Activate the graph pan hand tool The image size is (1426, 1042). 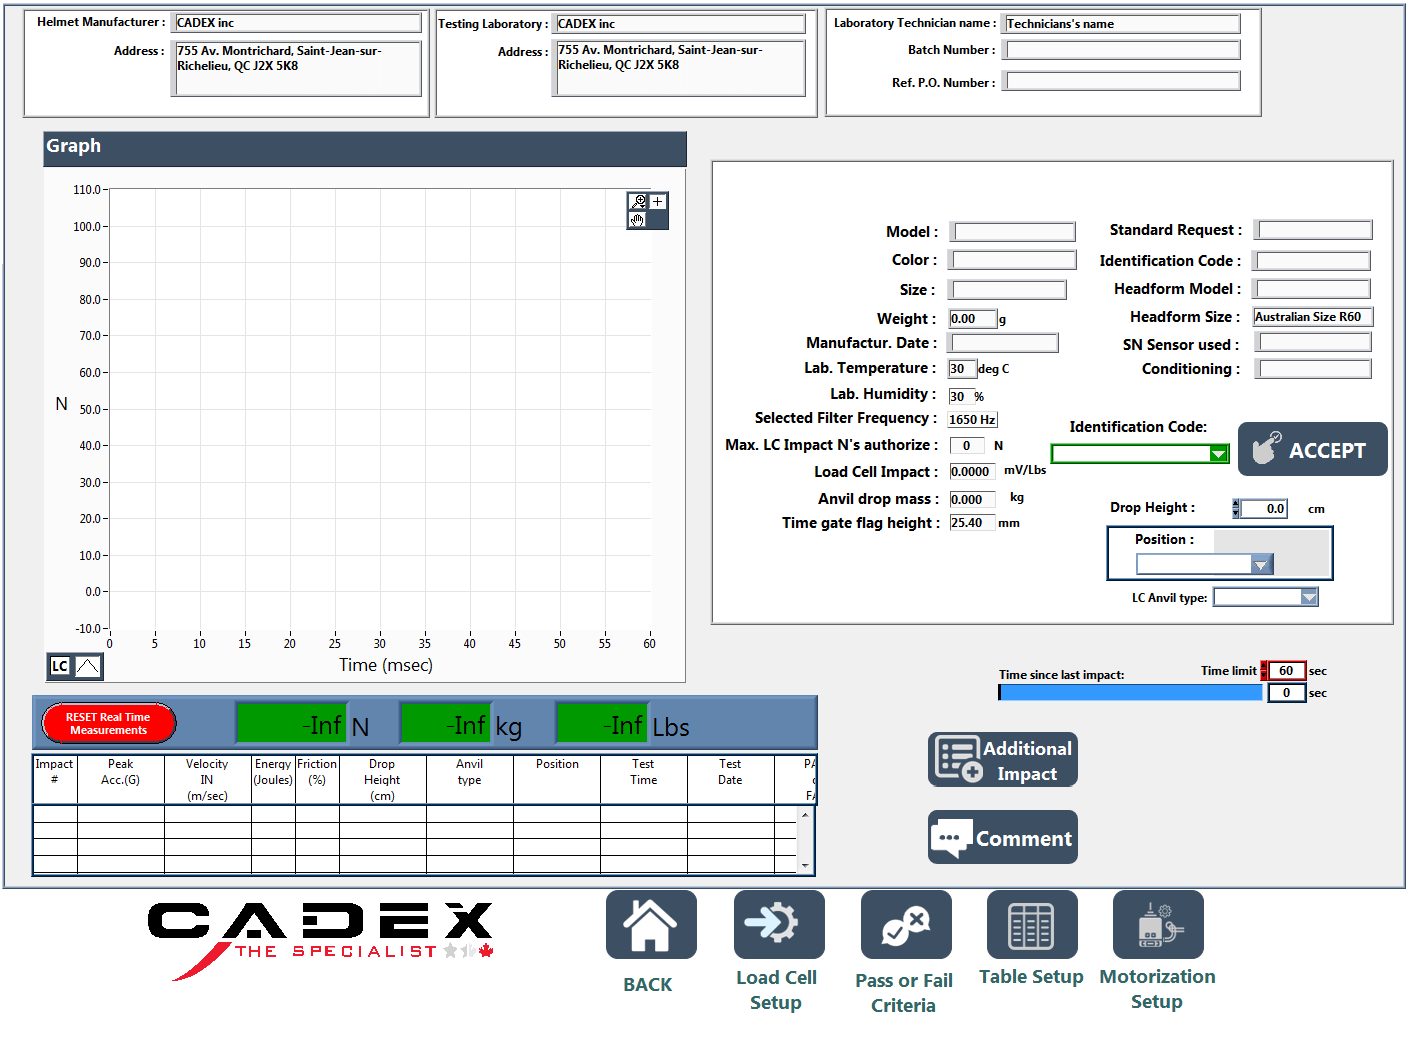[x=637, y=220]
